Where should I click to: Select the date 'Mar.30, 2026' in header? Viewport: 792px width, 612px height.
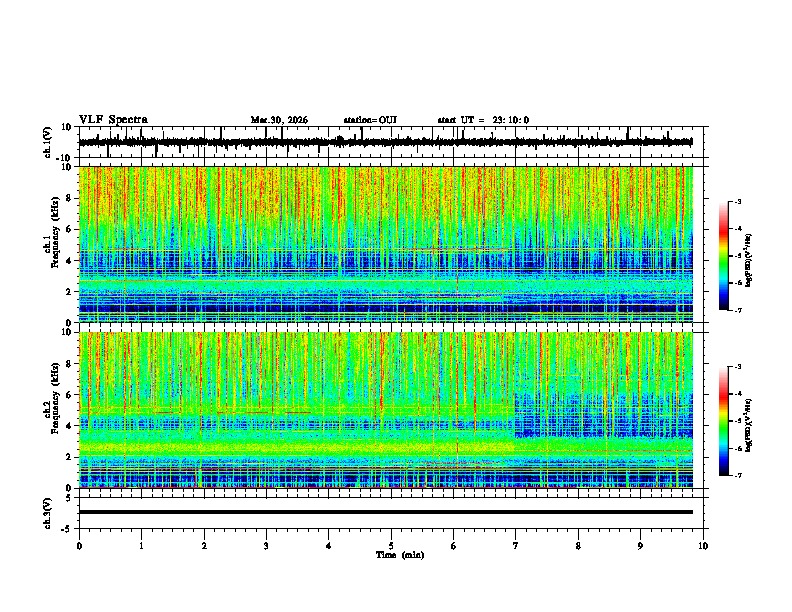pyautogui.click(x=279, y=120)
